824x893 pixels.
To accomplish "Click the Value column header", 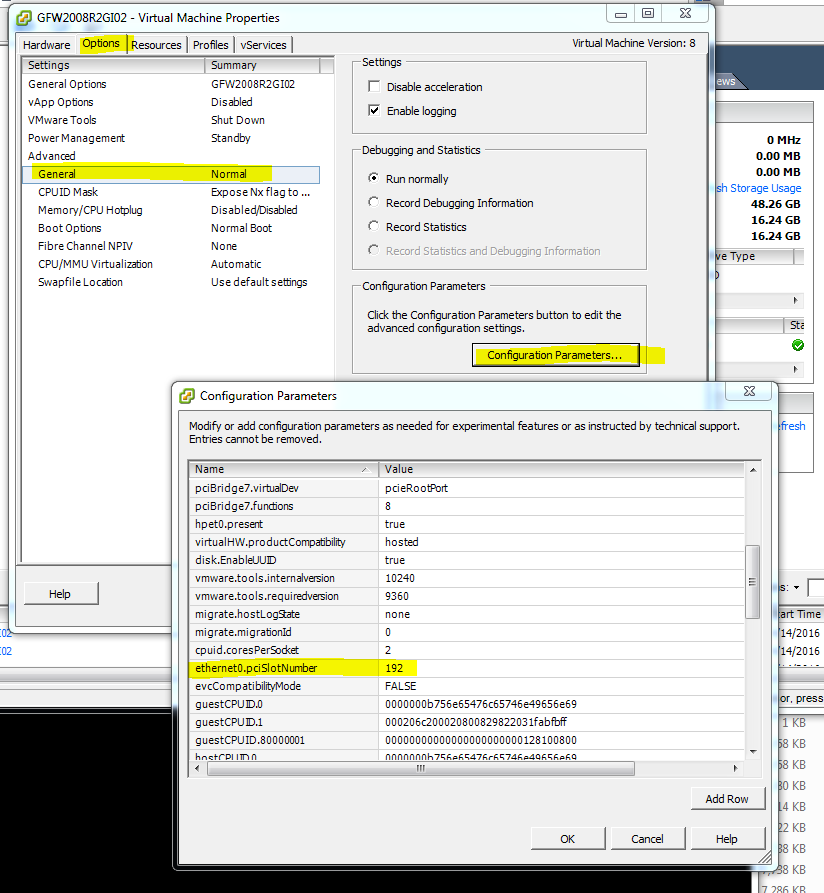I will pos(561,469).
